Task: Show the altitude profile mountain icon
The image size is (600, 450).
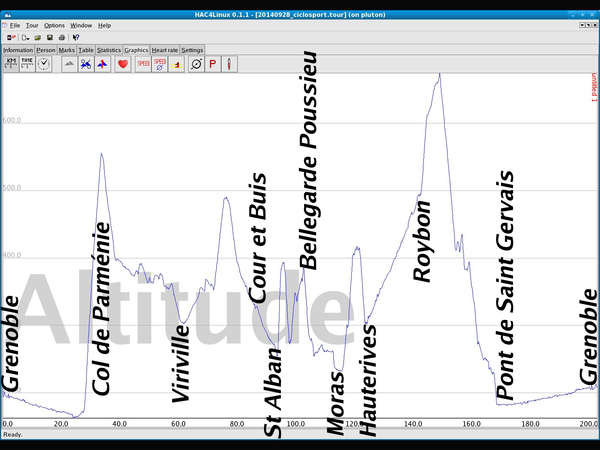Action: 69,63
